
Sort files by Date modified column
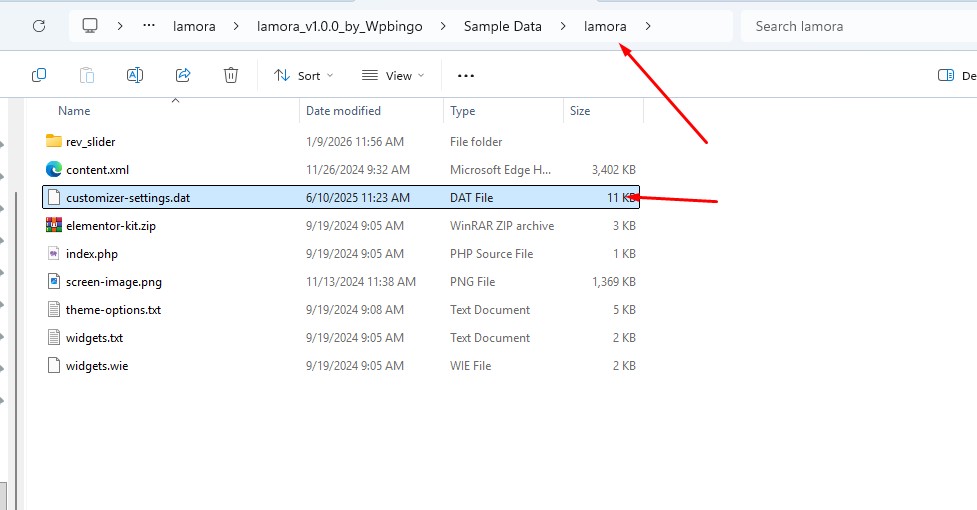pyautogui.click(x=343, y=111)
